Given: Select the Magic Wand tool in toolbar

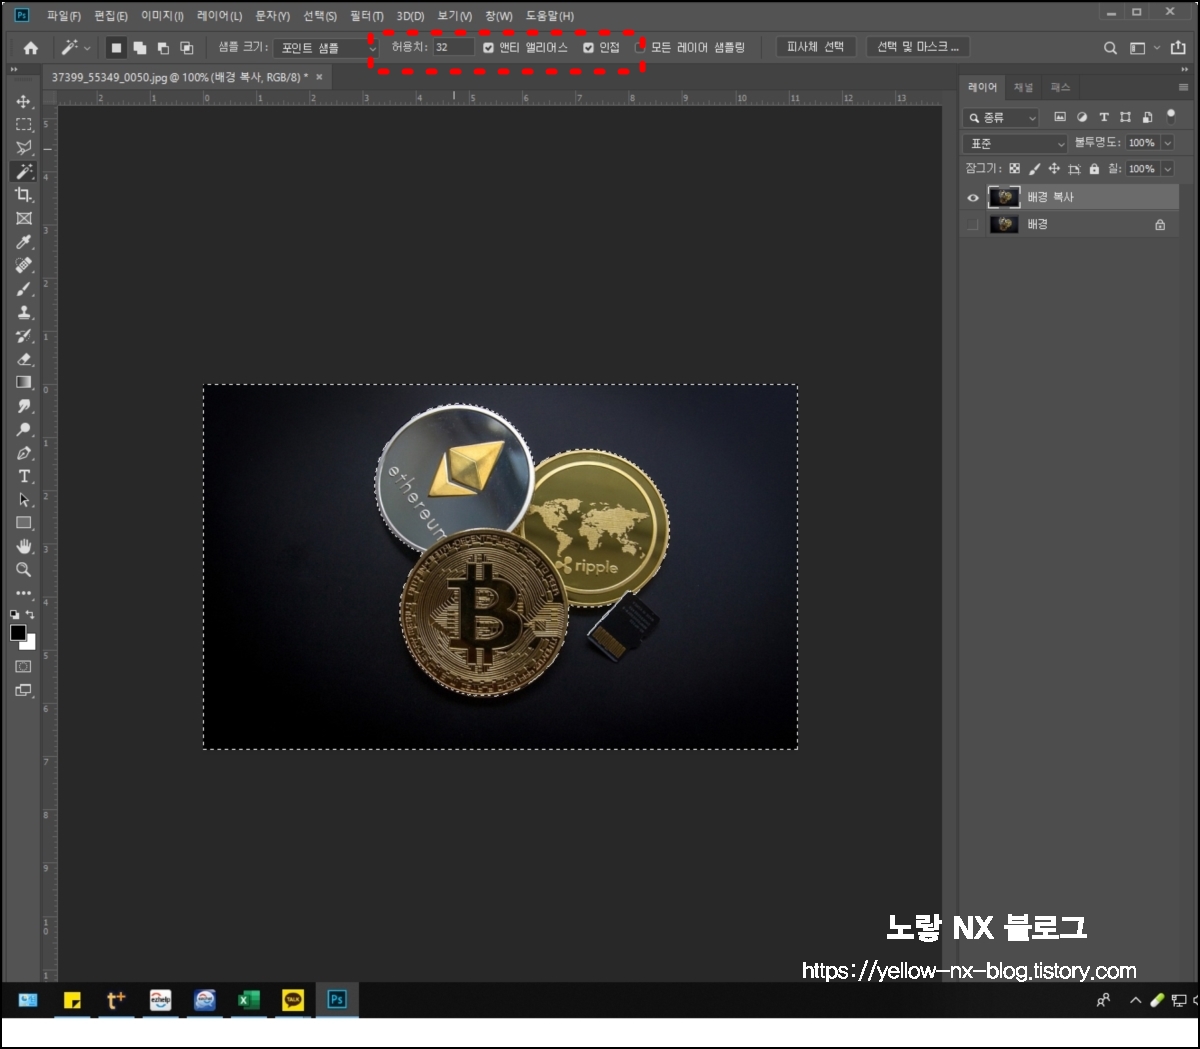Looking at the screenshot, I should [24, 172].
